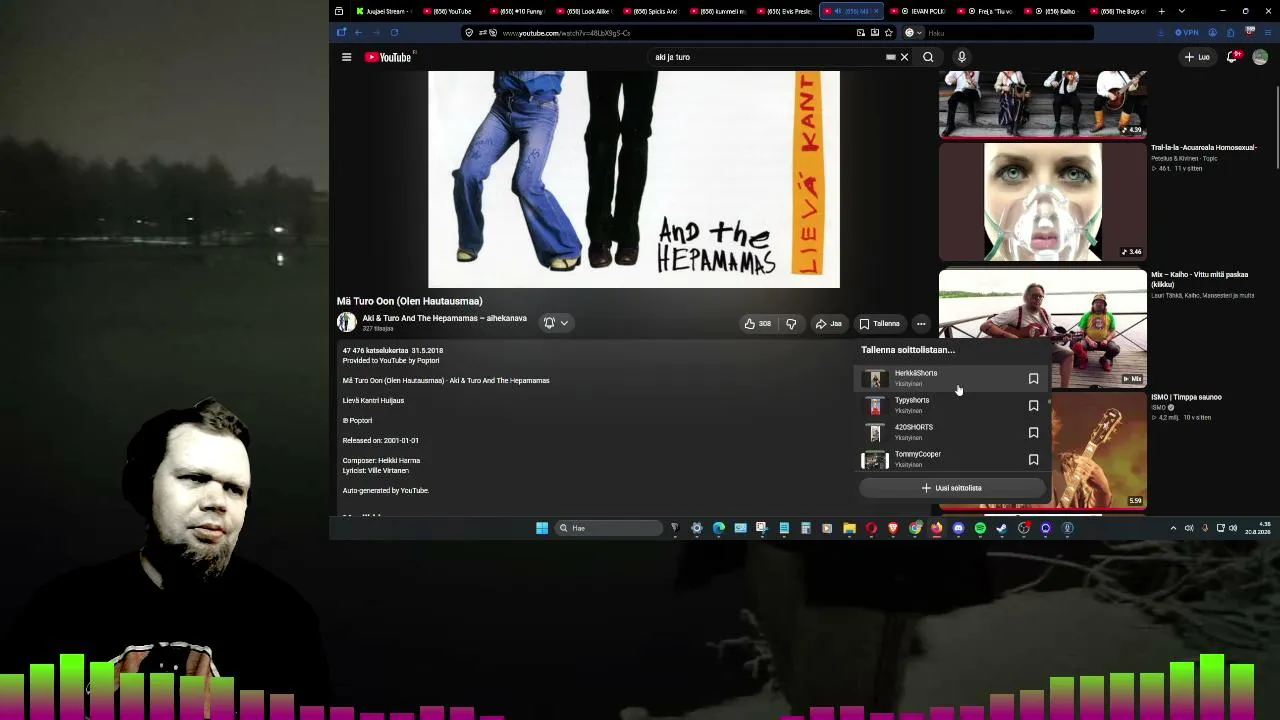Switch to the Look Alike browser tab
This screenshot has width=1280, height=720.
pos(584,11)
